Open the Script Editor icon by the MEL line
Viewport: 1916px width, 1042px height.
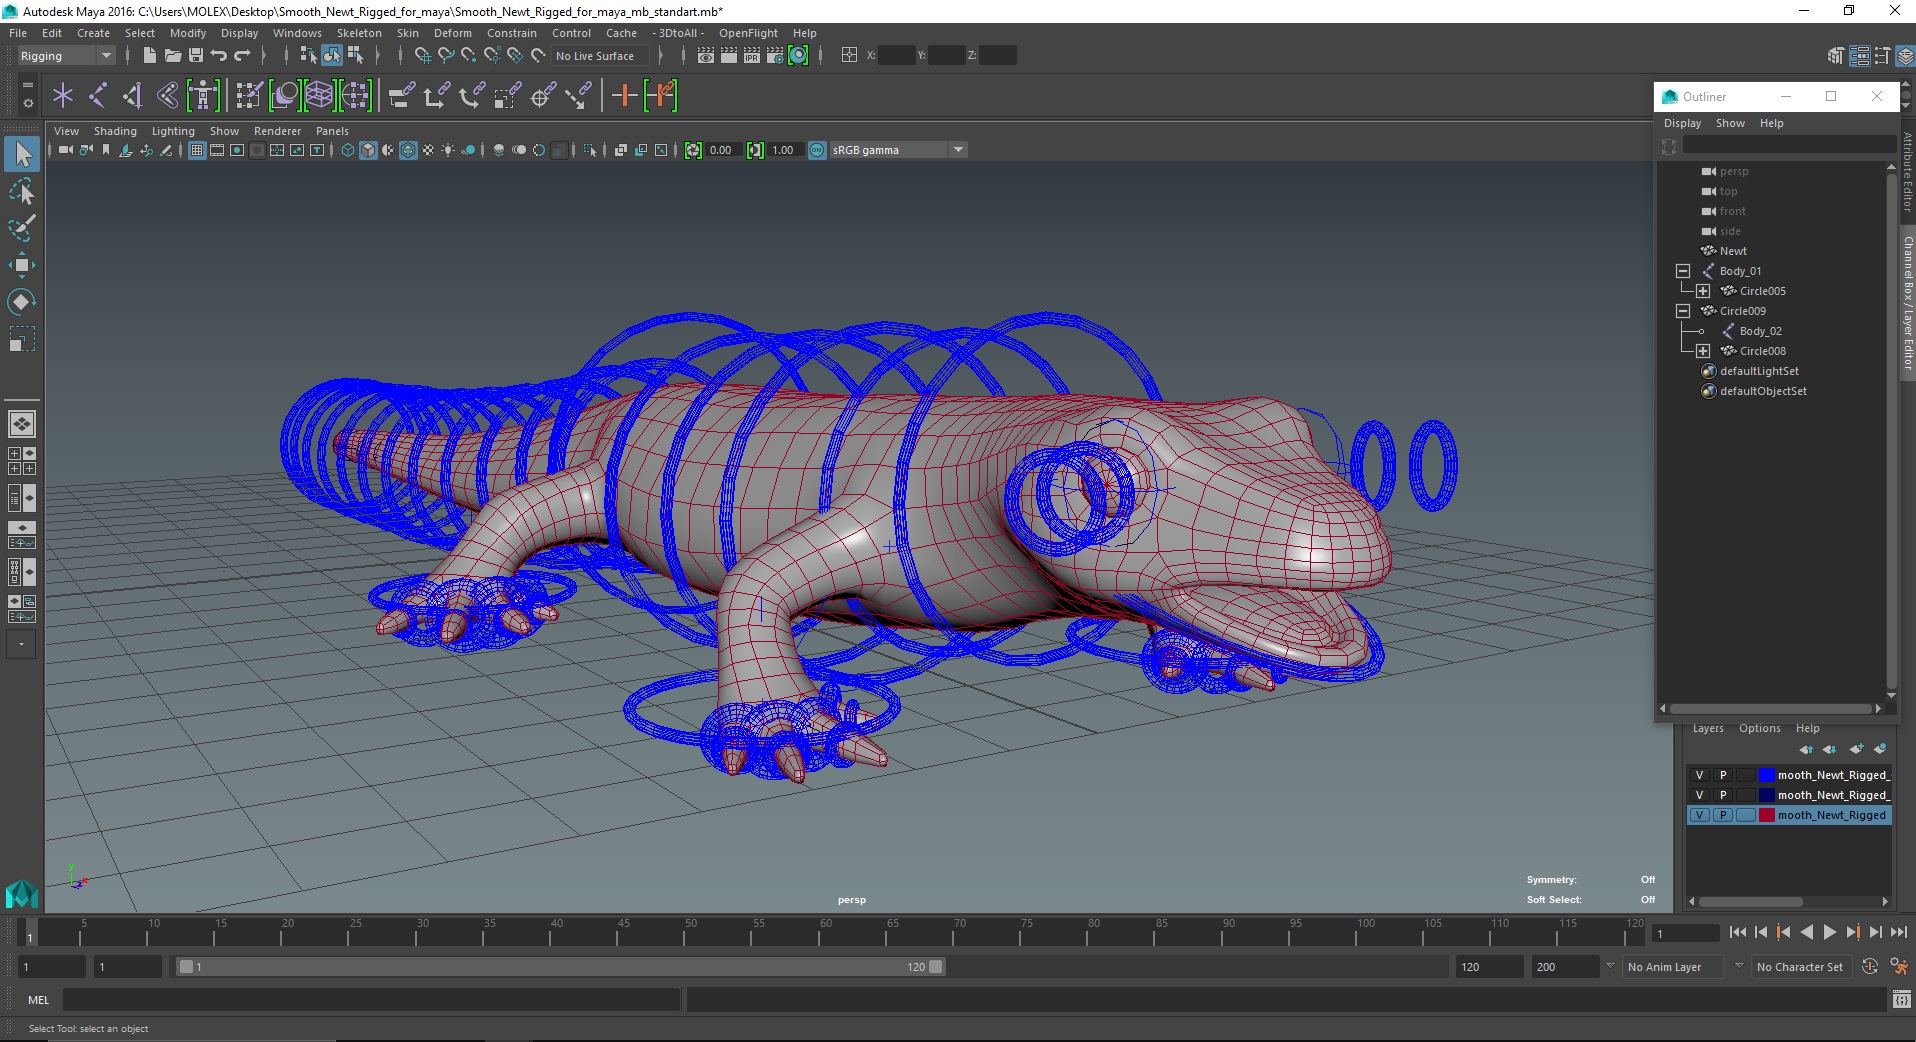pyautogui.click(x=1901, y=999)
